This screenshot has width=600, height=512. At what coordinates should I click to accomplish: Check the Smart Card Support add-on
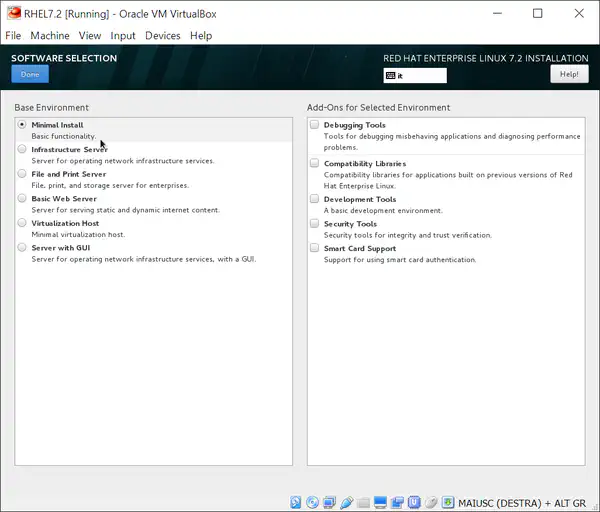(x=315, y=248)
